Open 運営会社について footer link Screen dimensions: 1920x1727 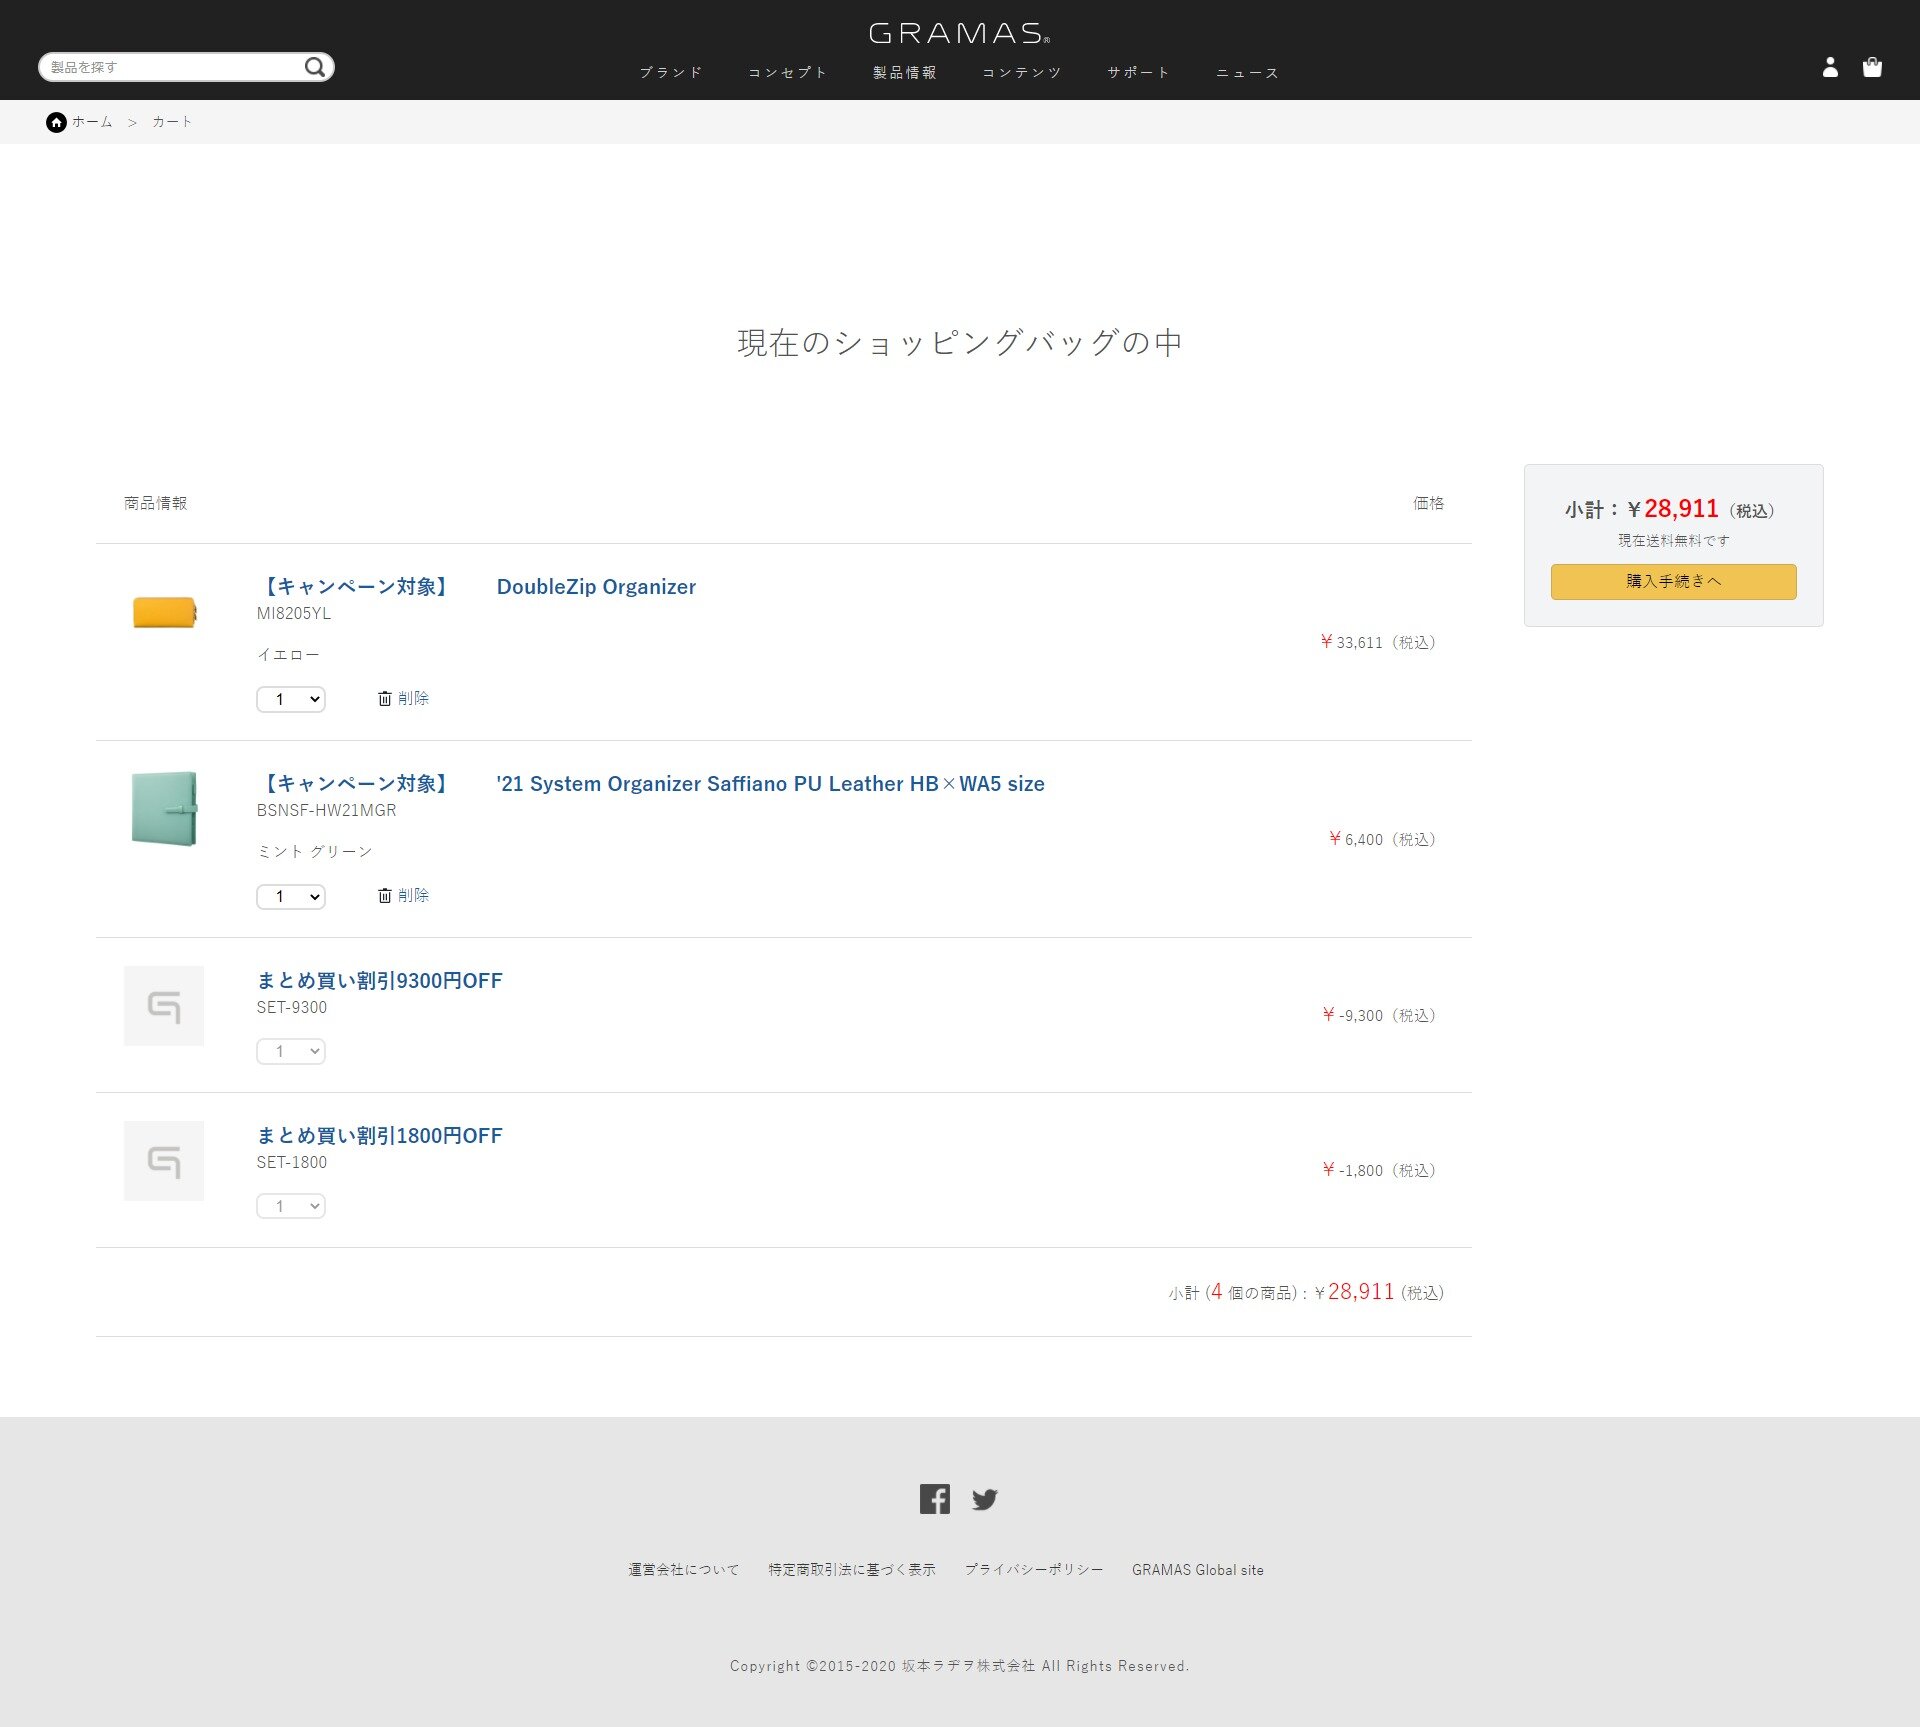click(x=684, y=1570)
